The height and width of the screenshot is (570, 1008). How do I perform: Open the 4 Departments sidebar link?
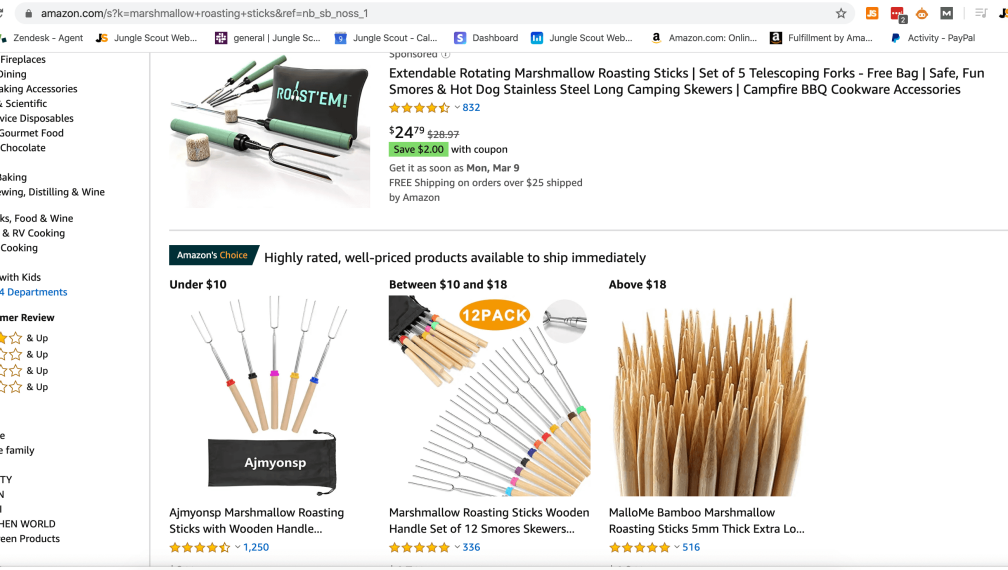click(x=34, y=292)
